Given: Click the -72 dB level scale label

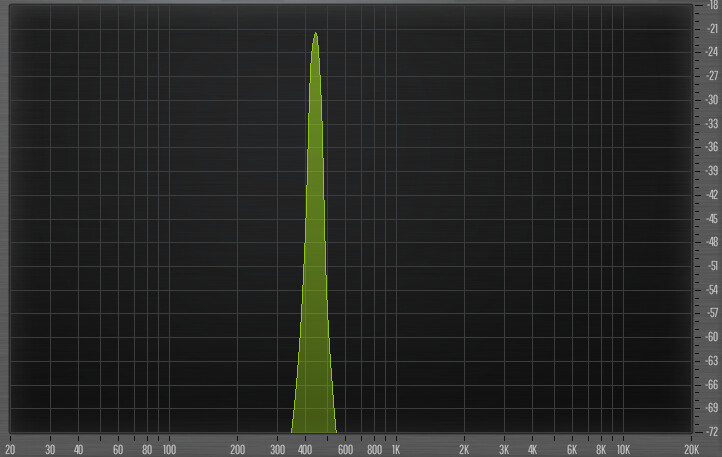Looking at the screenshot, I should point(712,432).
